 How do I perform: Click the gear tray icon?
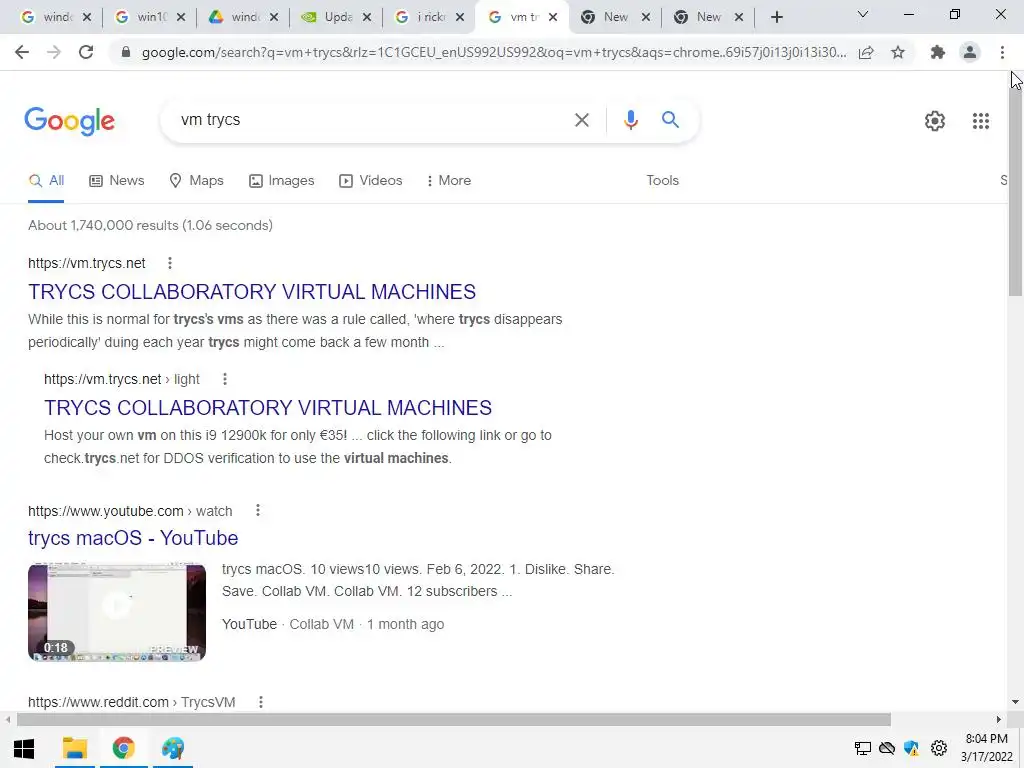939,748
